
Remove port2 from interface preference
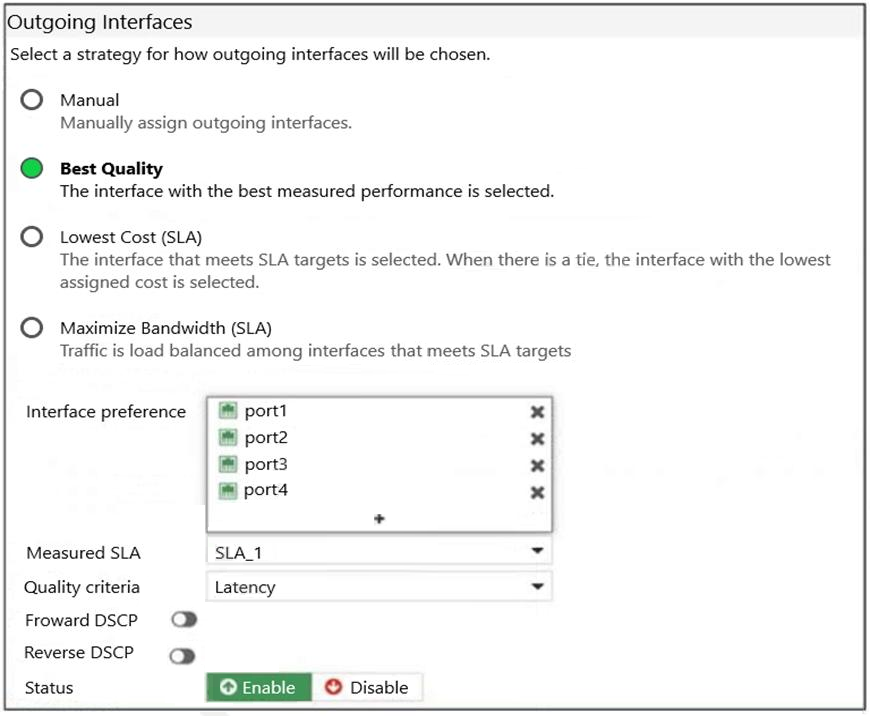[537, 439]
